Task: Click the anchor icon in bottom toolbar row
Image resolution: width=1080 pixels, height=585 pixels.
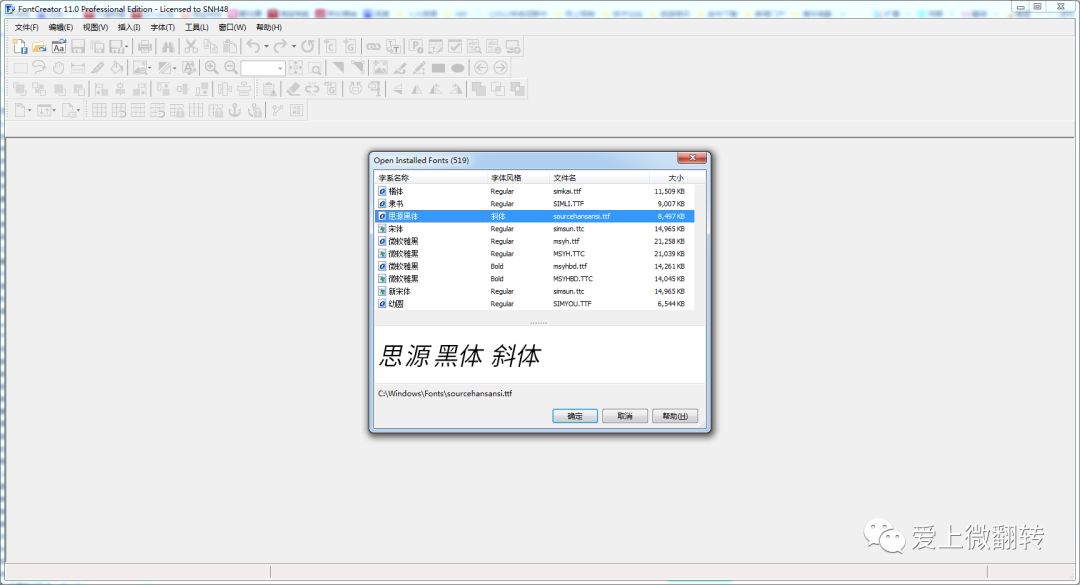Action: click(x=235, y=110)
